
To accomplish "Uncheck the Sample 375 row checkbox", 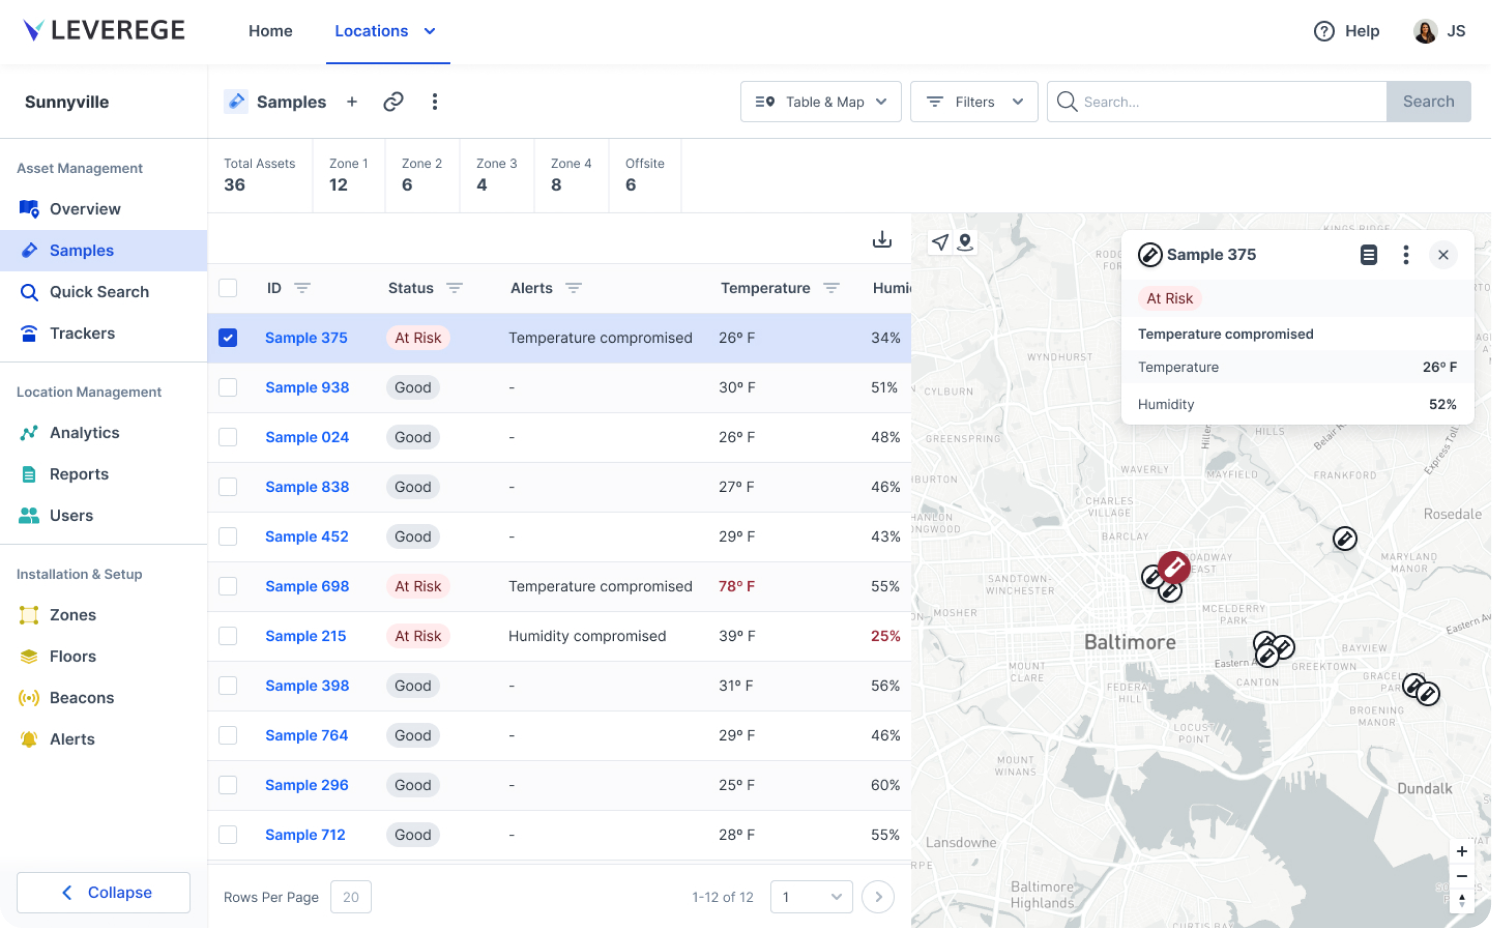I will point(228,337).
